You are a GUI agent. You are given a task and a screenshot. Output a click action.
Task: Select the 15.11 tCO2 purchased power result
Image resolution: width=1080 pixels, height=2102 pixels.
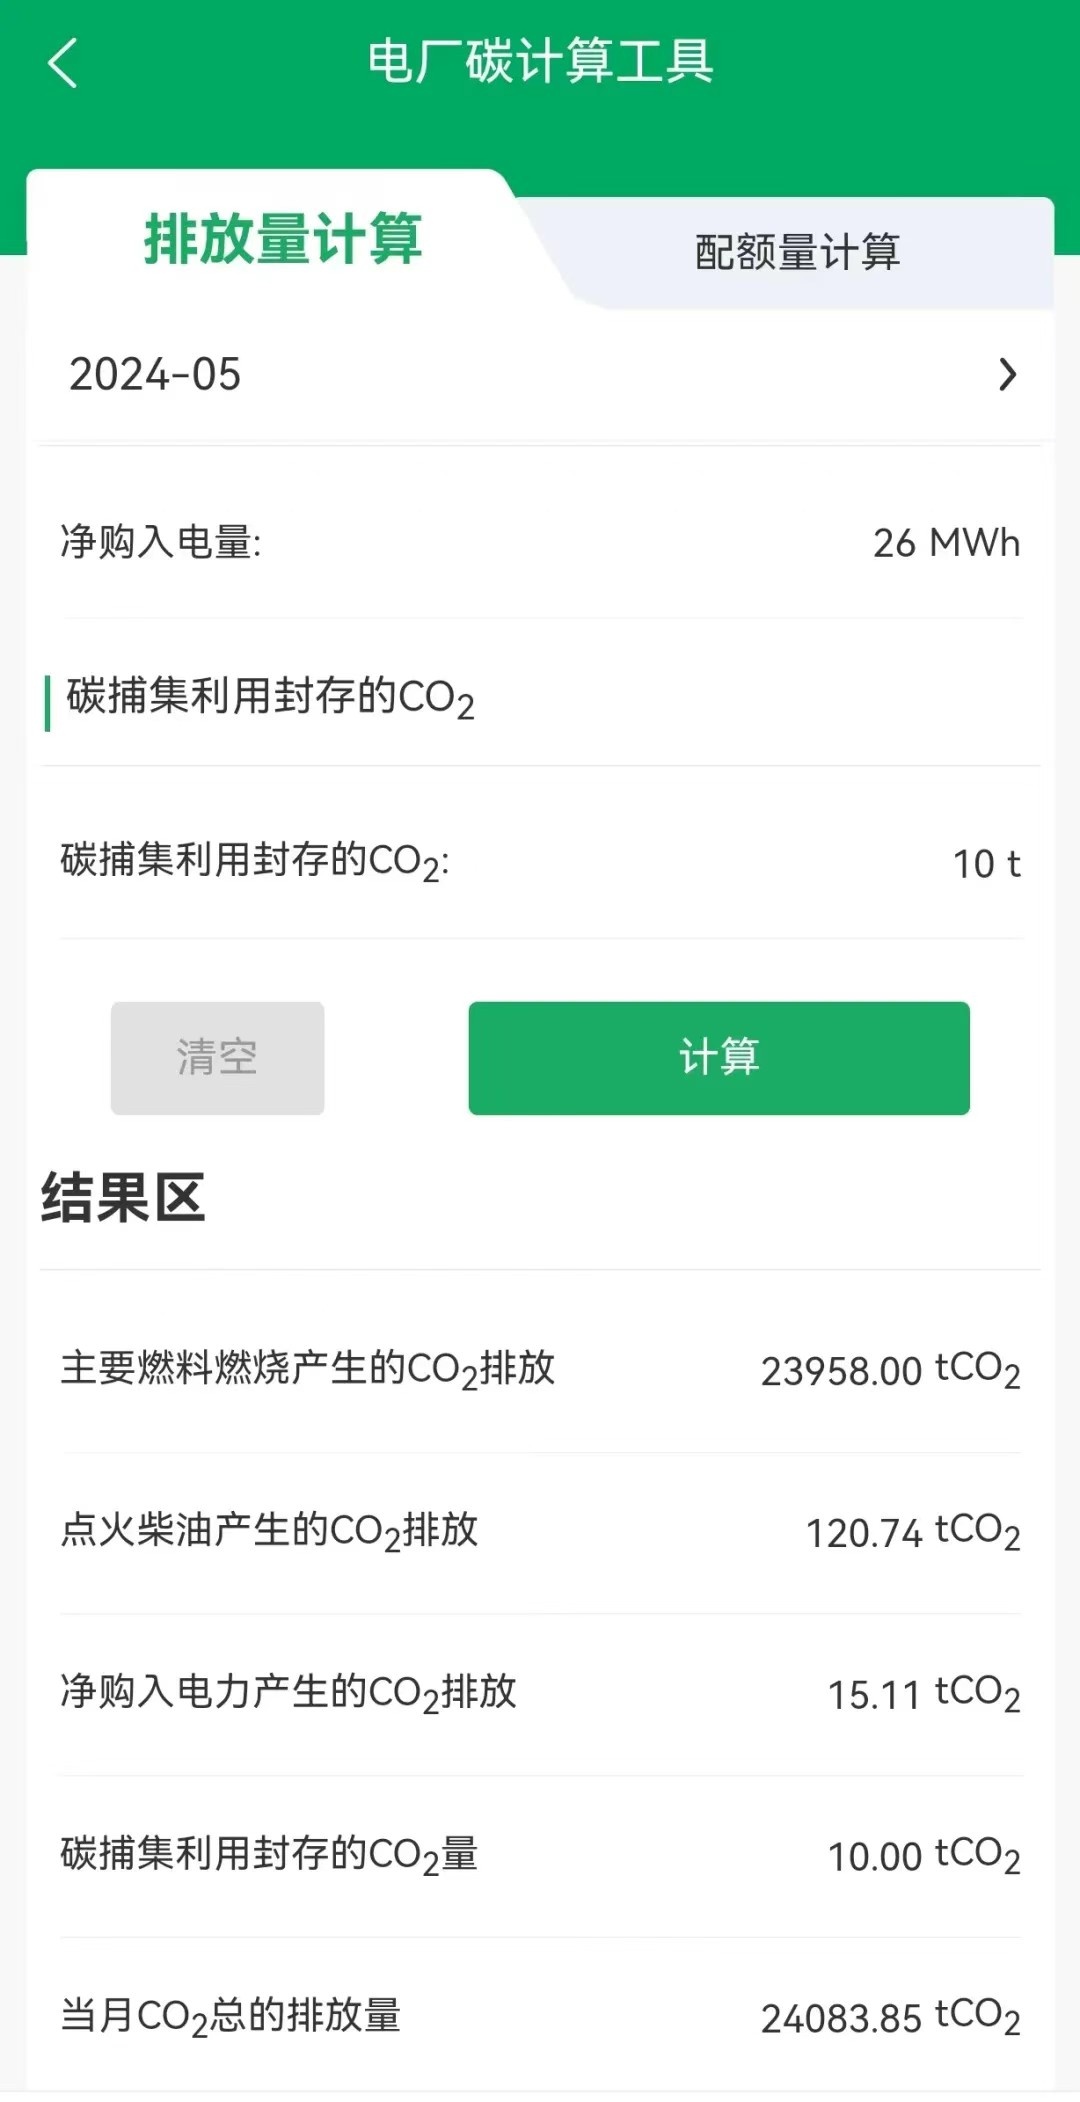point(923,1694)
